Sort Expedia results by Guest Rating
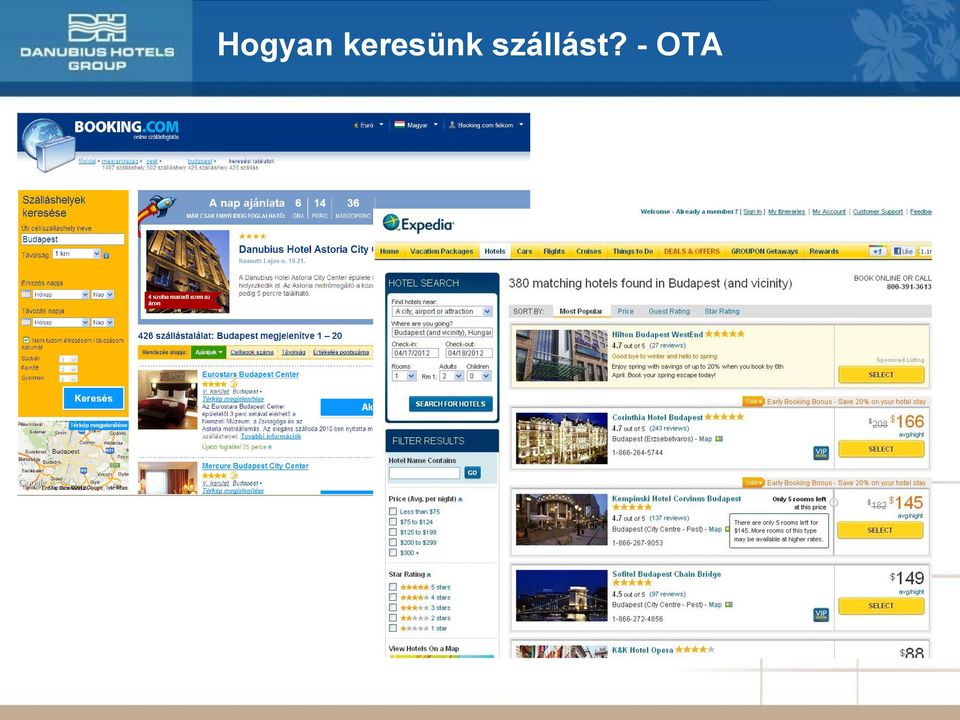 coord(669,312)
